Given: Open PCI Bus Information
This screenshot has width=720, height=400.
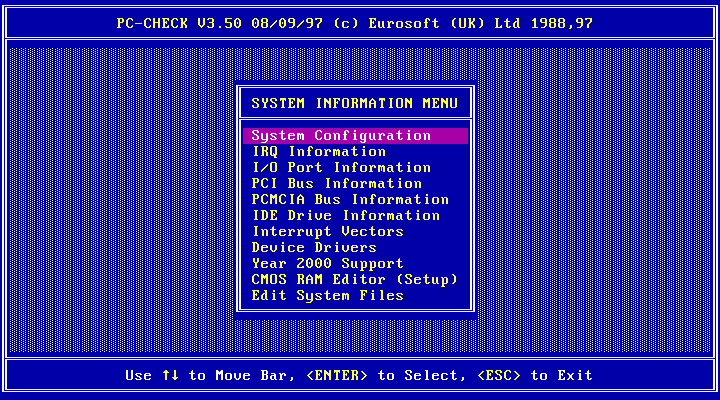Looking at the screenshot, I should point(337,184).
